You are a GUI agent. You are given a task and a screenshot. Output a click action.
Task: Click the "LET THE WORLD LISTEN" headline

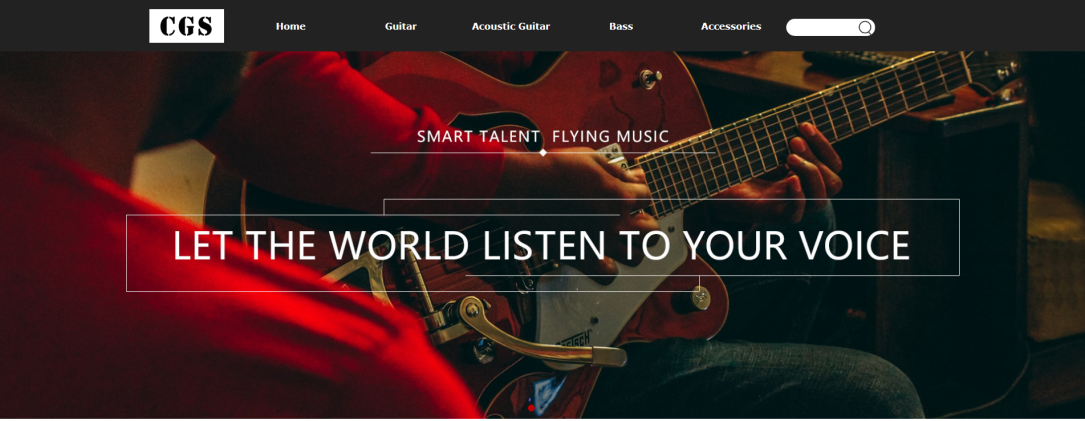click(540, 245)
